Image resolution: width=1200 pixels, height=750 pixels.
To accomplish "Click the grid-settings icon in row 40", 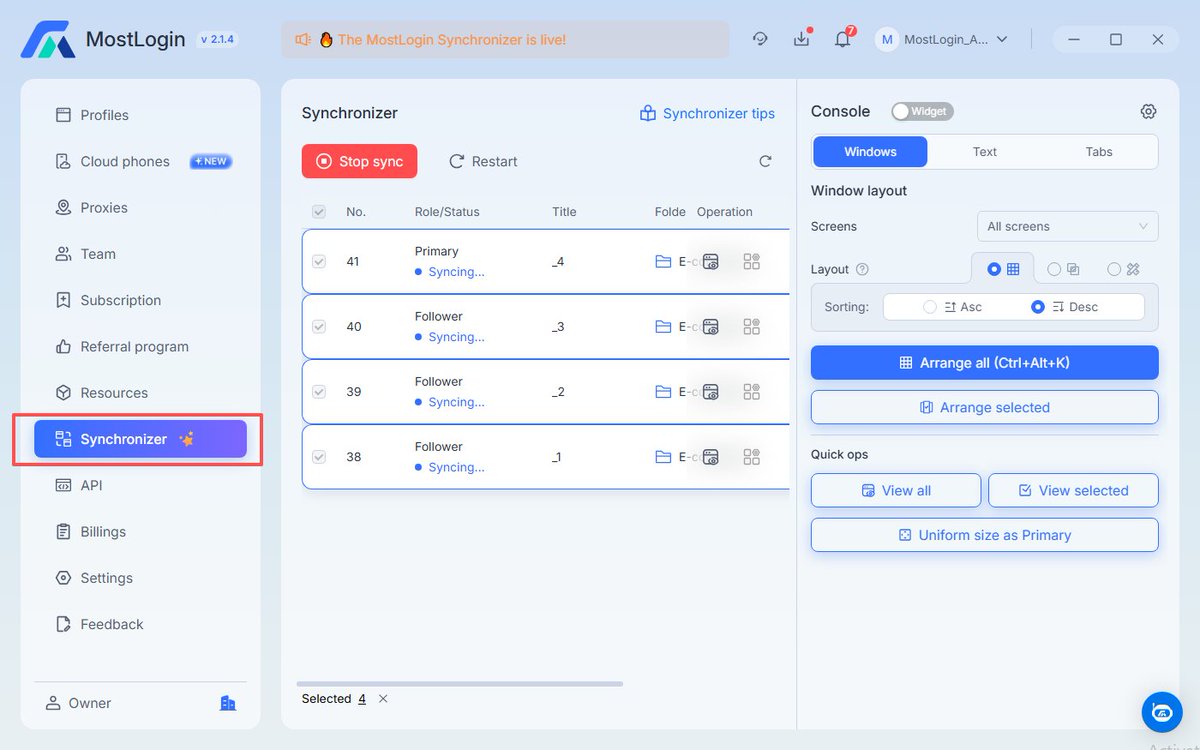I will [x=752, y=326].
